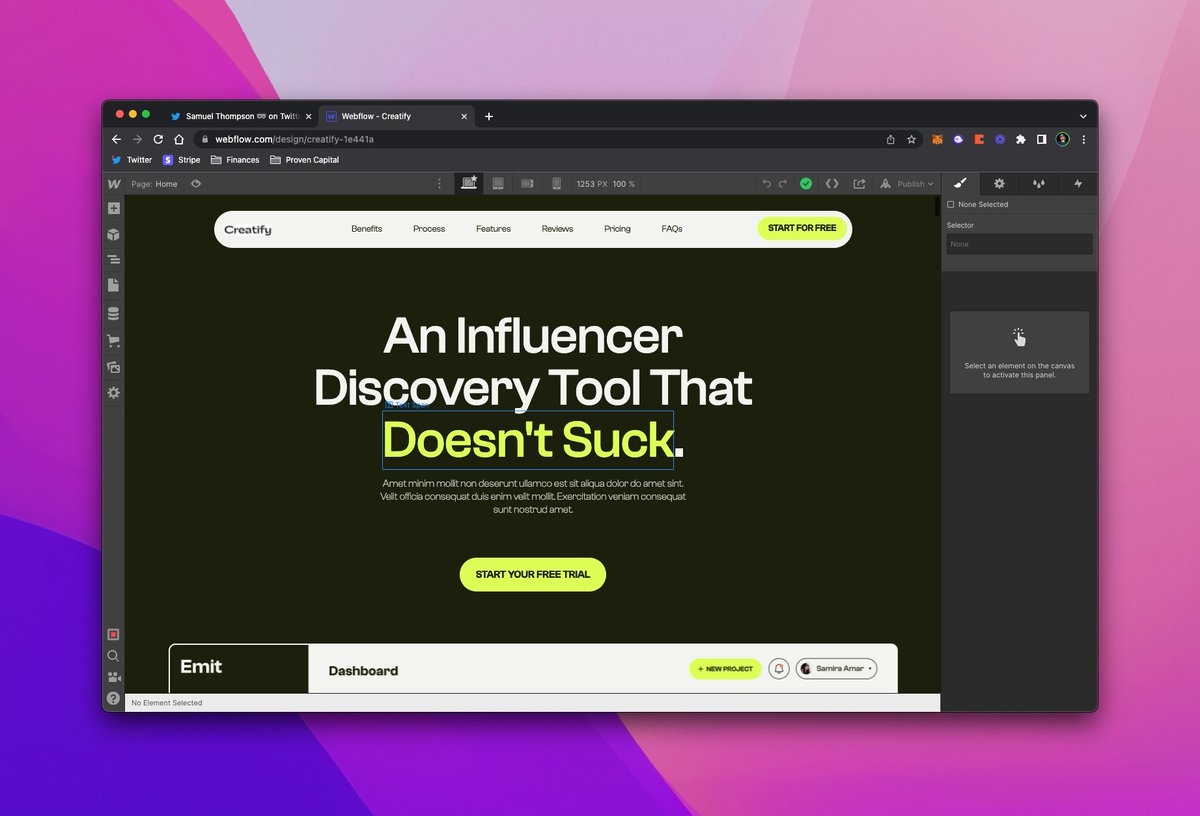Select the Amet minim mollit paragraph
The image size is (1200, 816).
tap(533, 496)
